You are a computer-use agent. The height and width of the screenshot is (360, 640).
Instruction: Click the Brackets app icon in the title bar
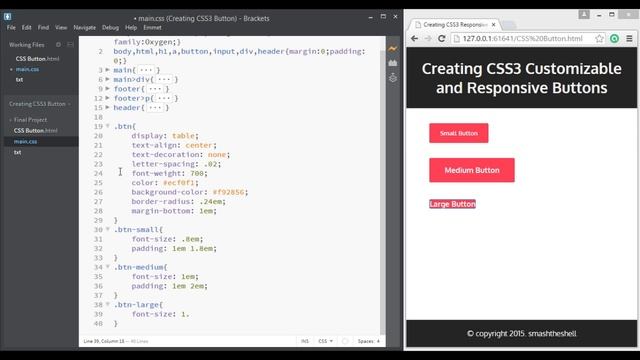pos(7,17)
